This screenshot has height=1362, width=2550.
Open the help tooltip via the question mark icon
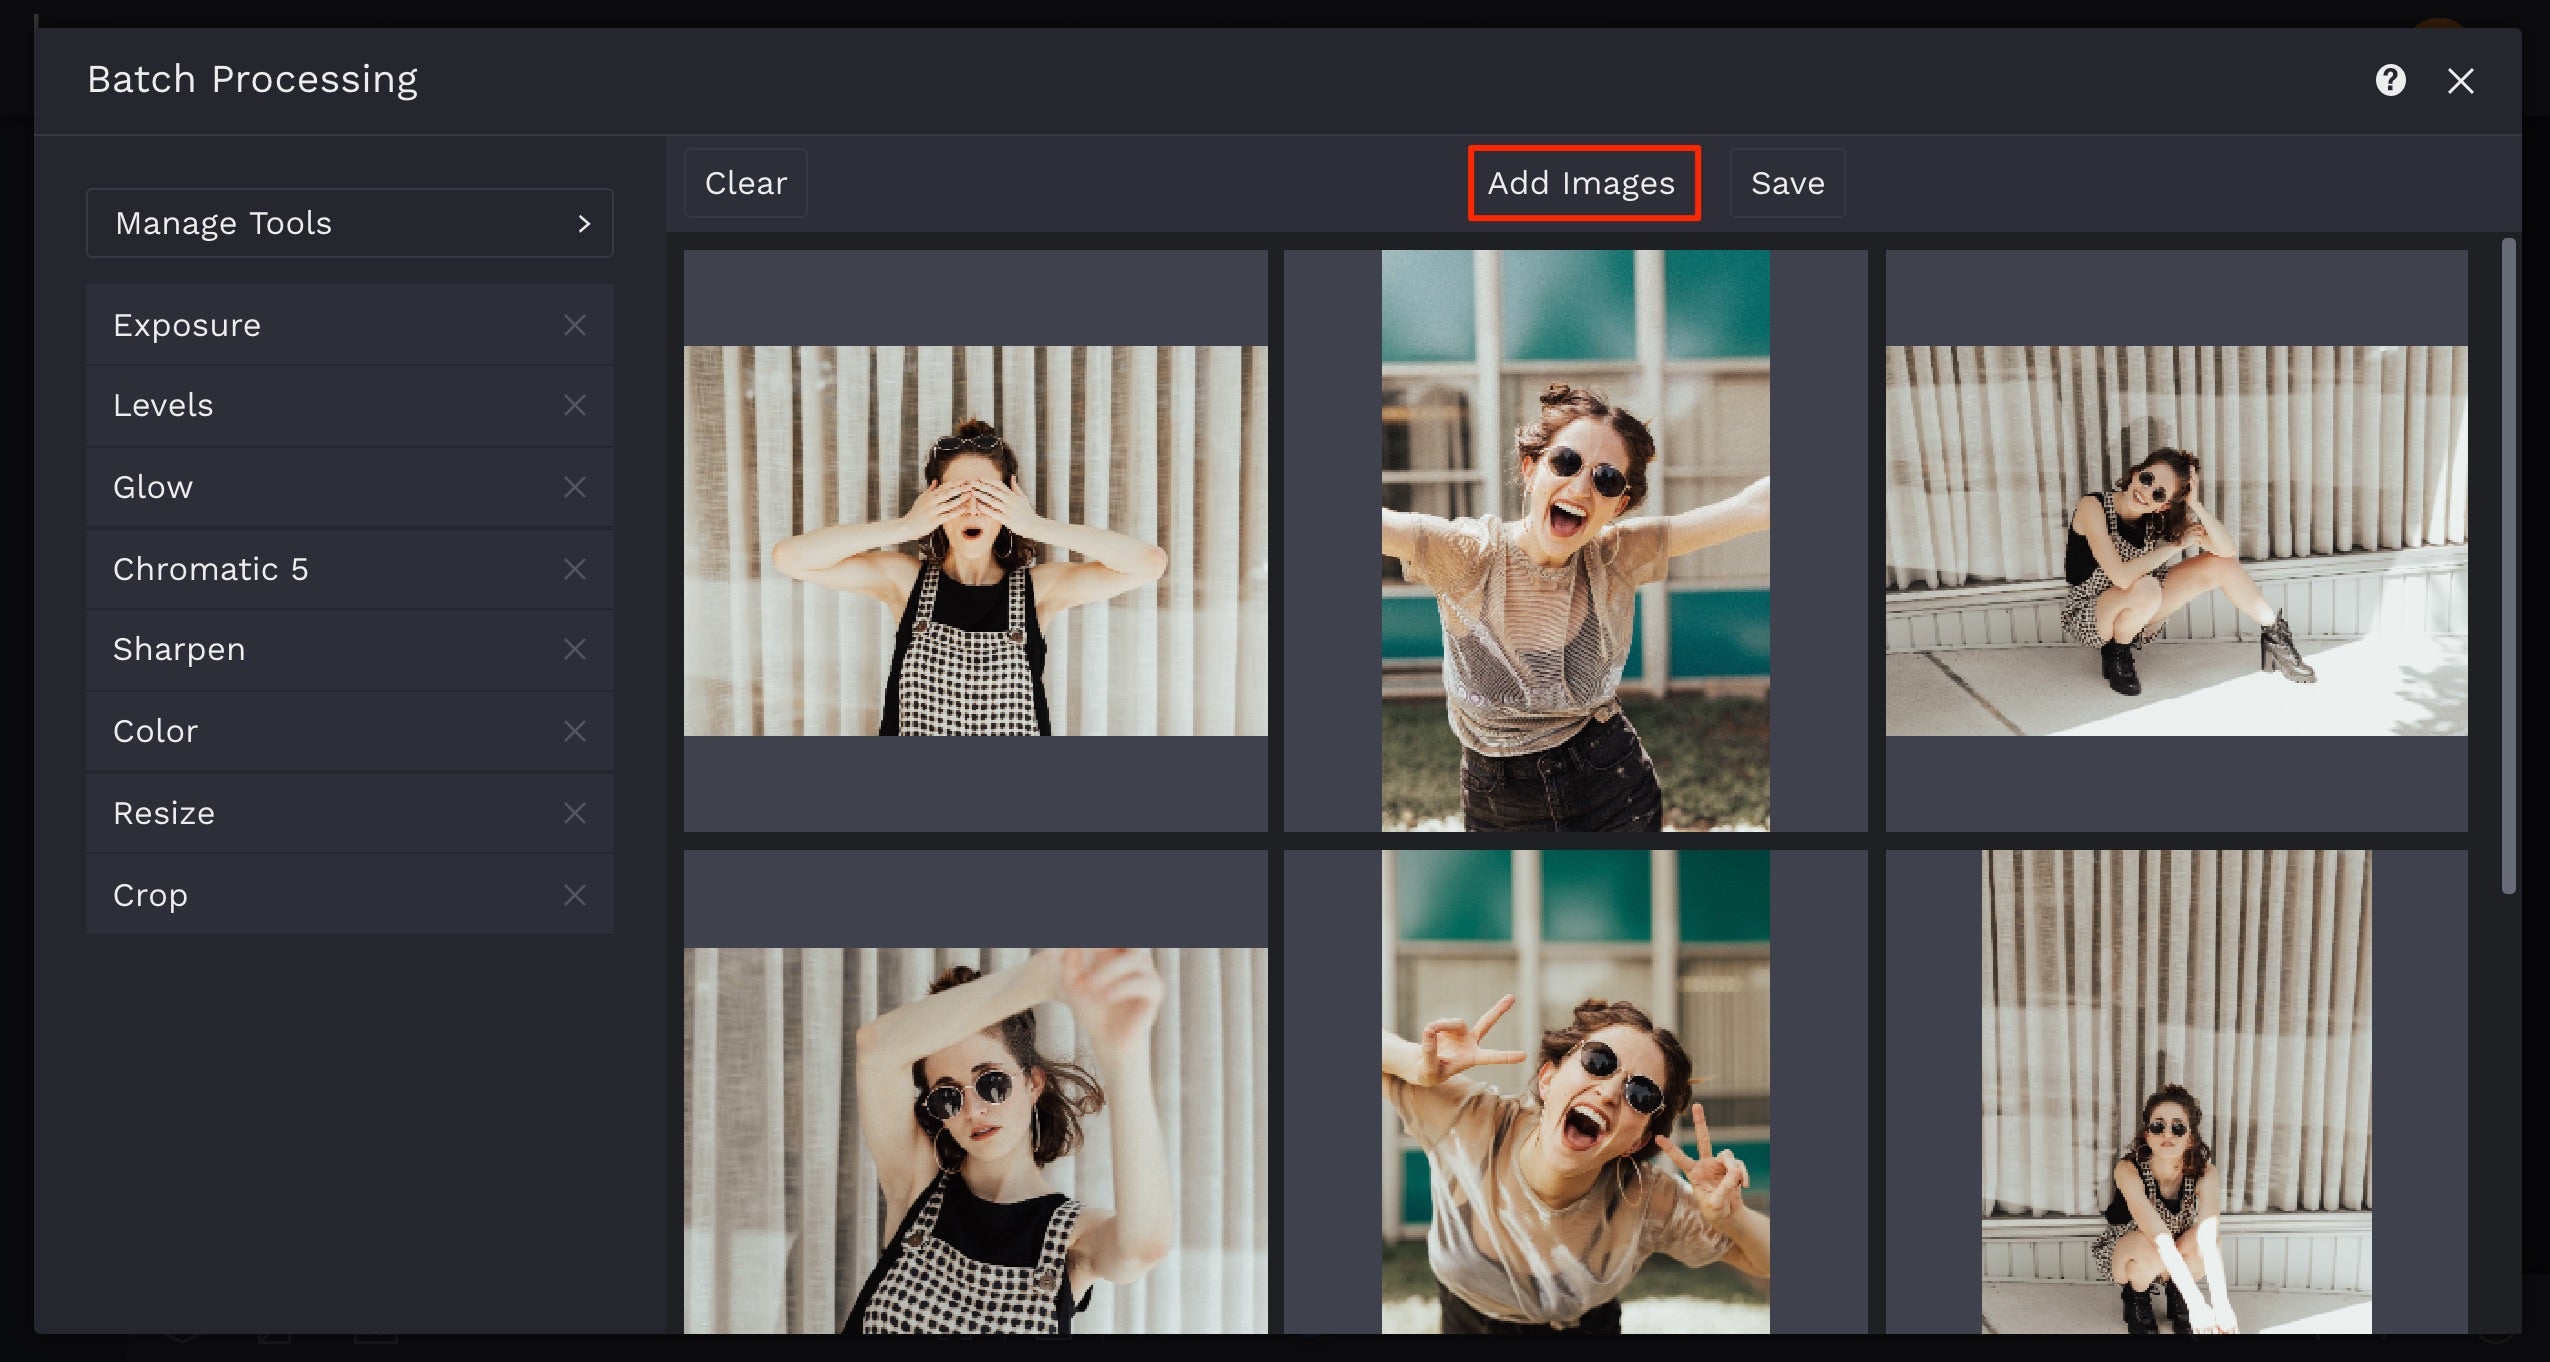pos(2391,81)
